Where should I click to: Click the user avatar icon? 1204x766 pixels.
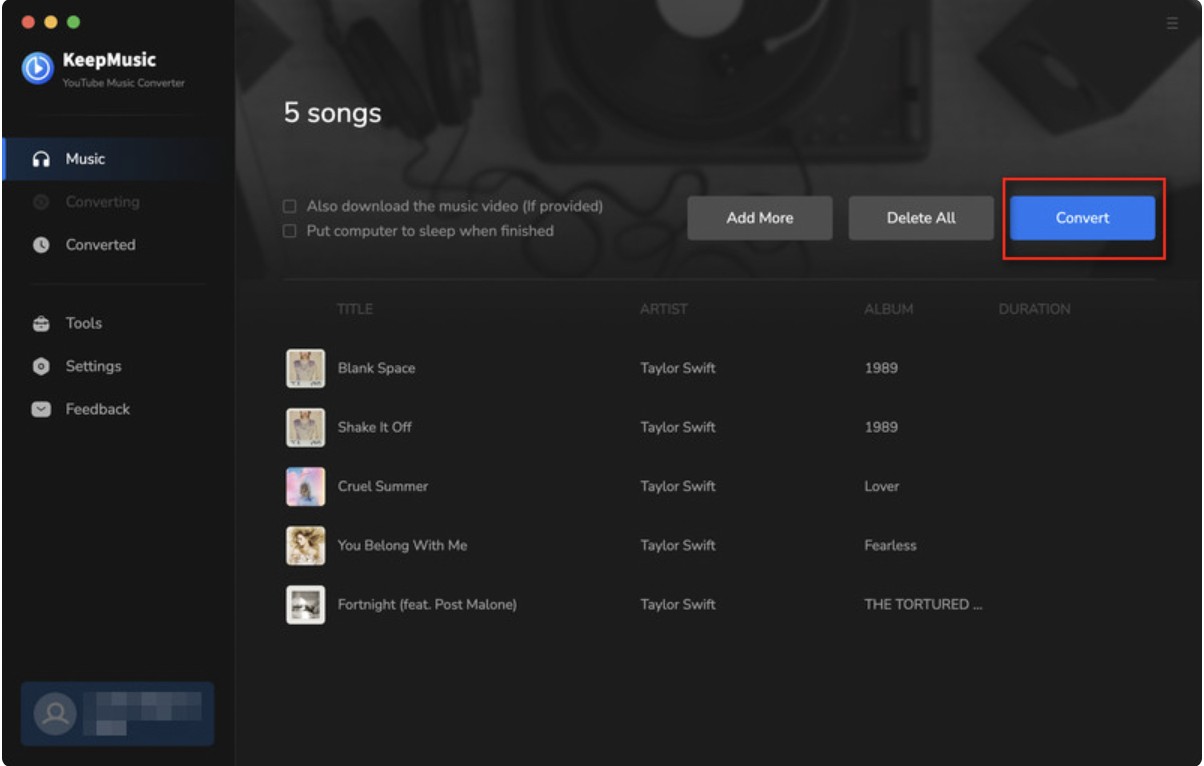(55, 713)
